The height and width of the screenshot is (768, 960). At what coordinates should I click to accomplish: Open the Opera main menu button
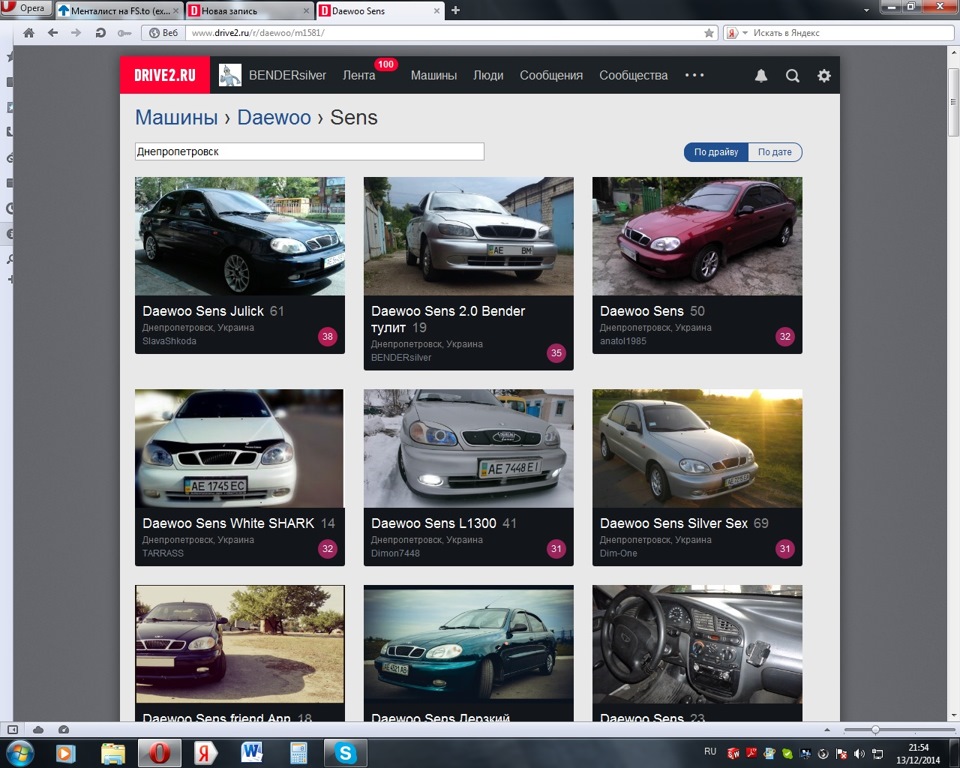click(25, 8)
